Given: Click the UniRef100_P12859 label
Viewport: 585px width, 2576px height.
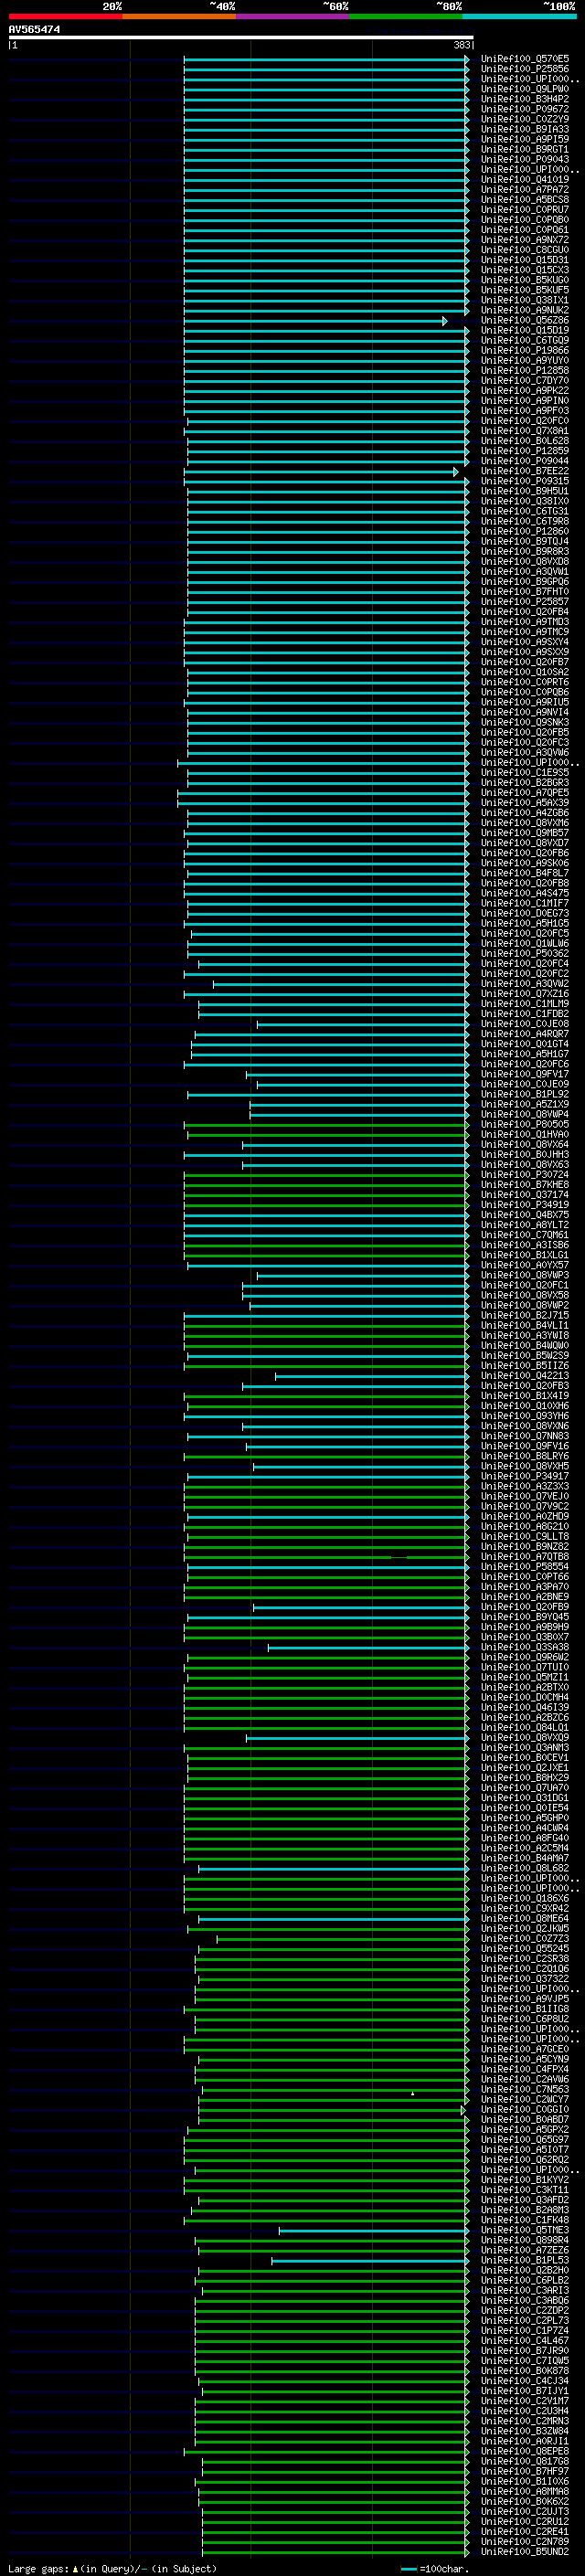Looking at the screenshot, I should [x=525, y=451].
